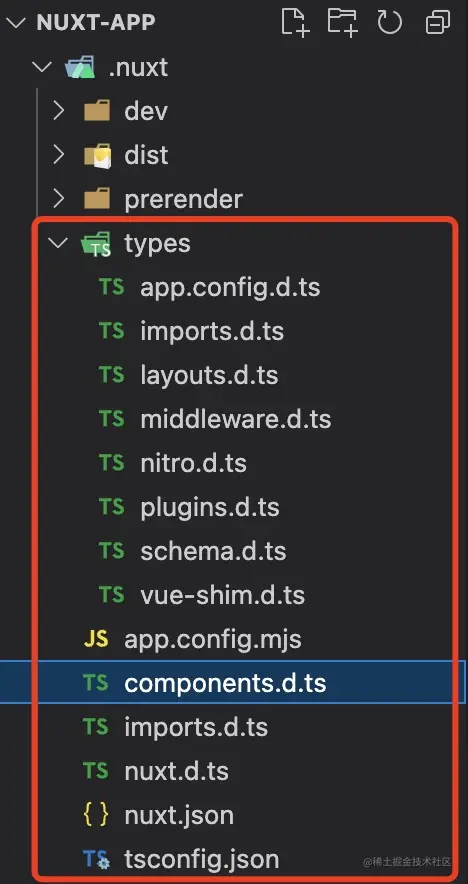The height and width of the screenshot is (884, 468).
Task: Expand the dist folder chevron
Action: pos(58,155)
